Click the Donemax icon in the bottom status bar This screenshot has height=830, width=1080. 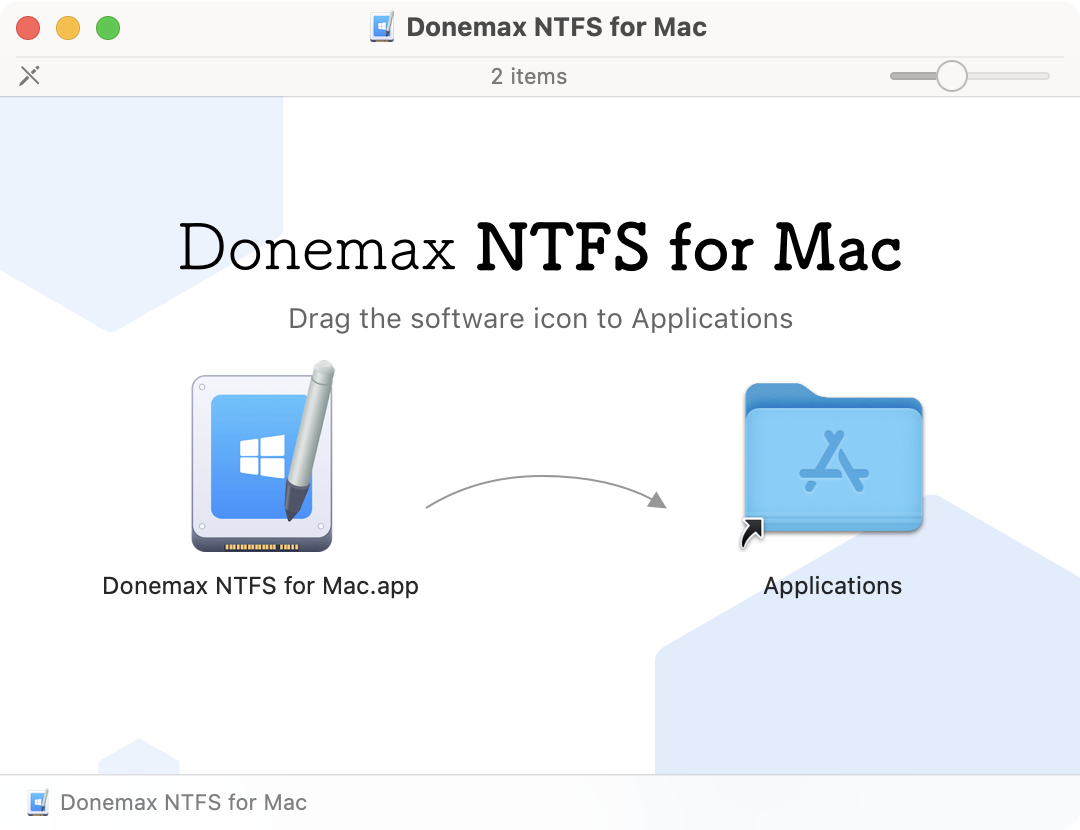(x=38, y=802)
